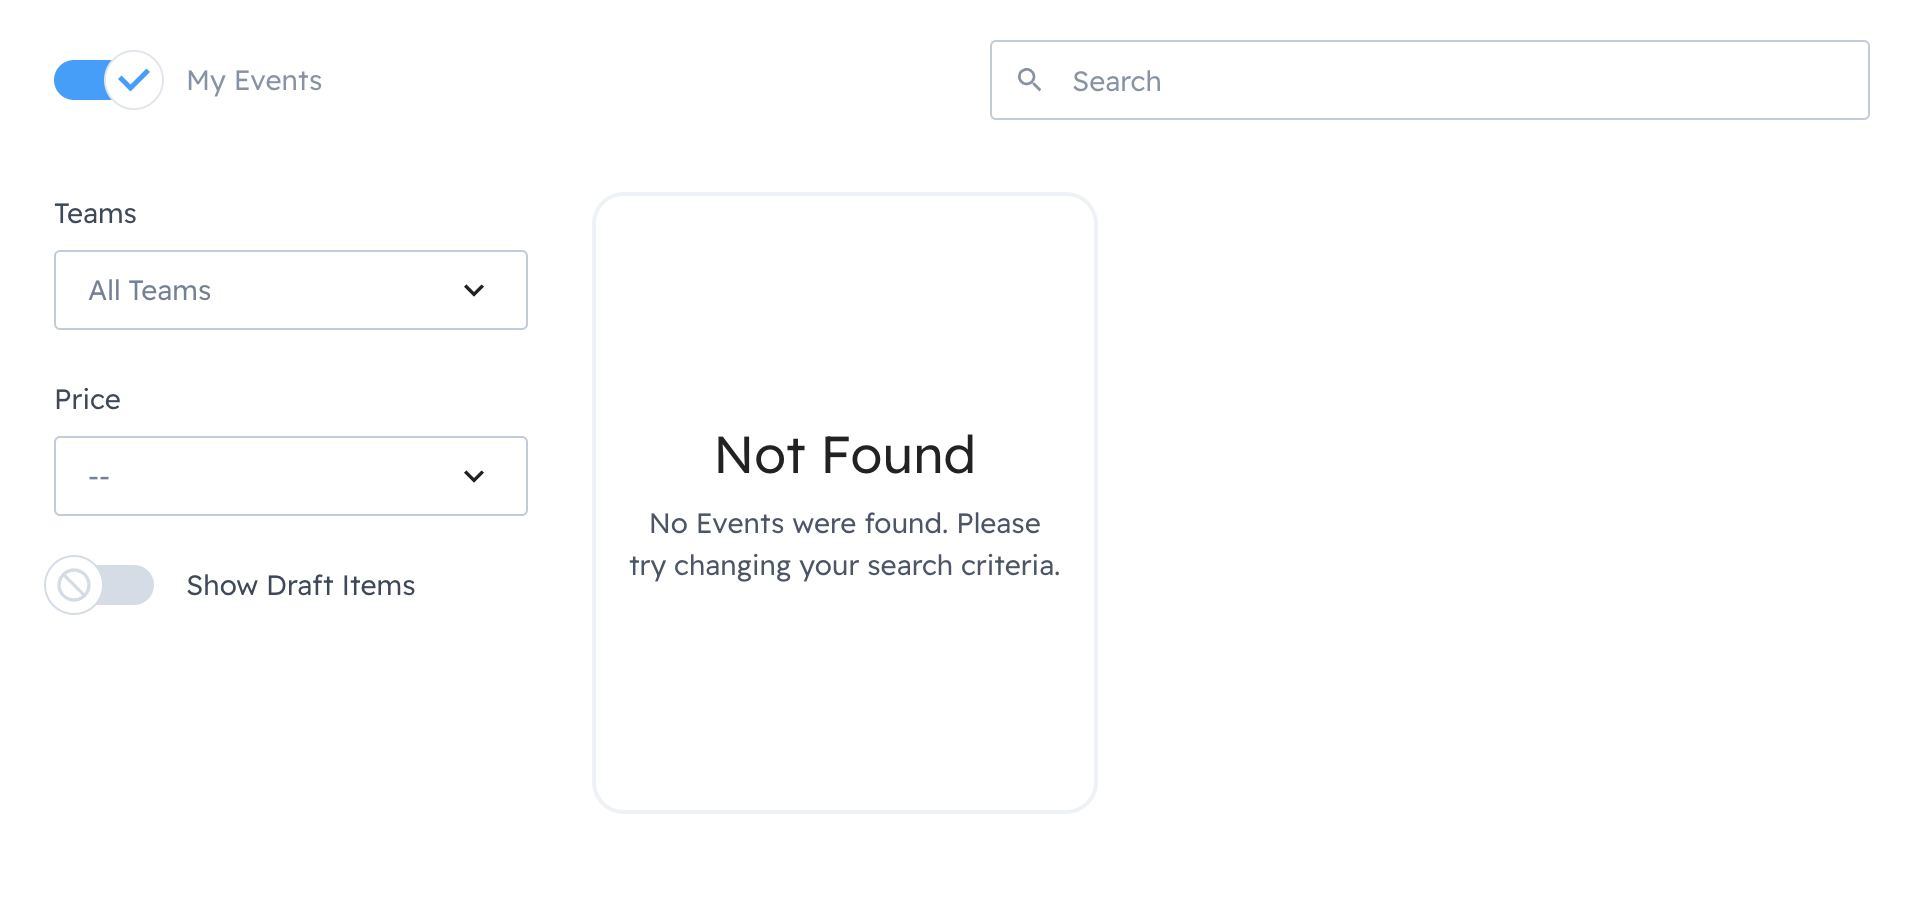The image size is (1912, 920).
Task: Select the "All Teams" text in the dropdown
Action: pos(150,291)
